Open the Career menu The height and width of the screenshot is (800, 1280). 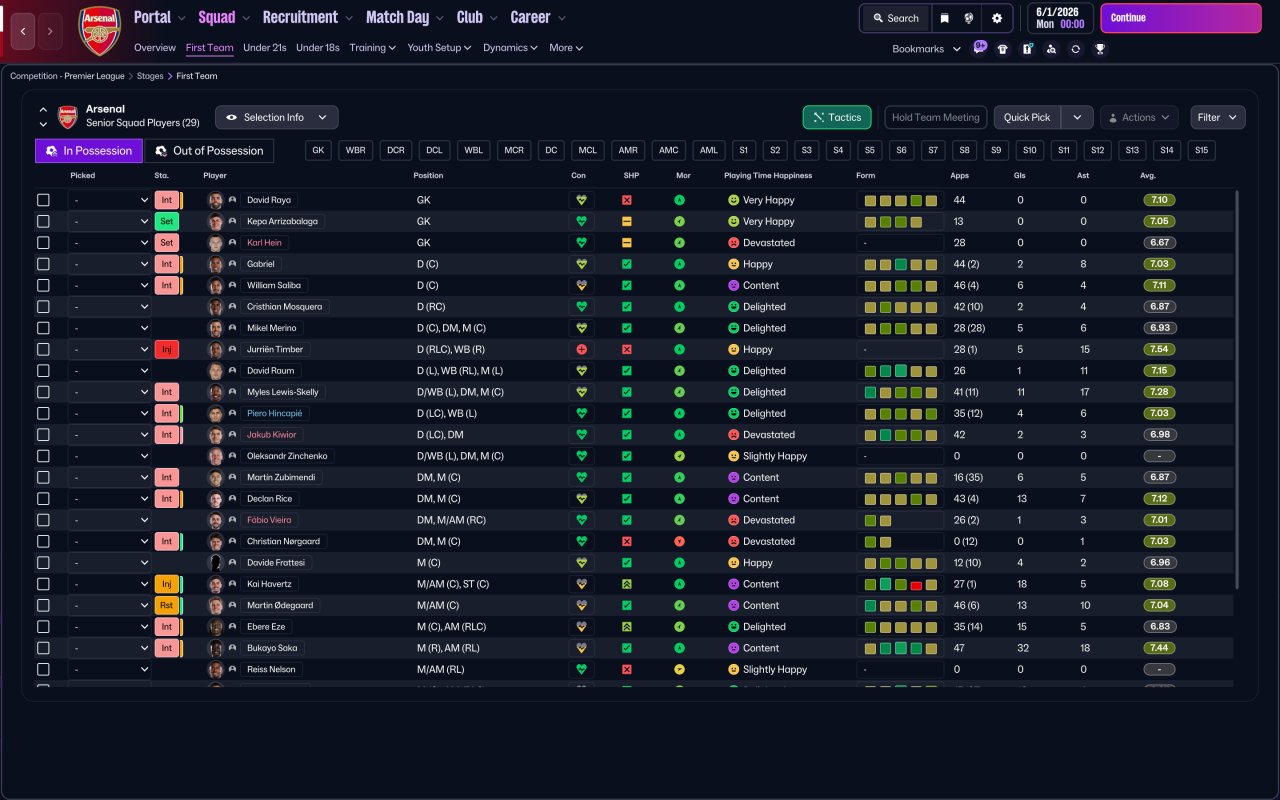coord(538,17)
